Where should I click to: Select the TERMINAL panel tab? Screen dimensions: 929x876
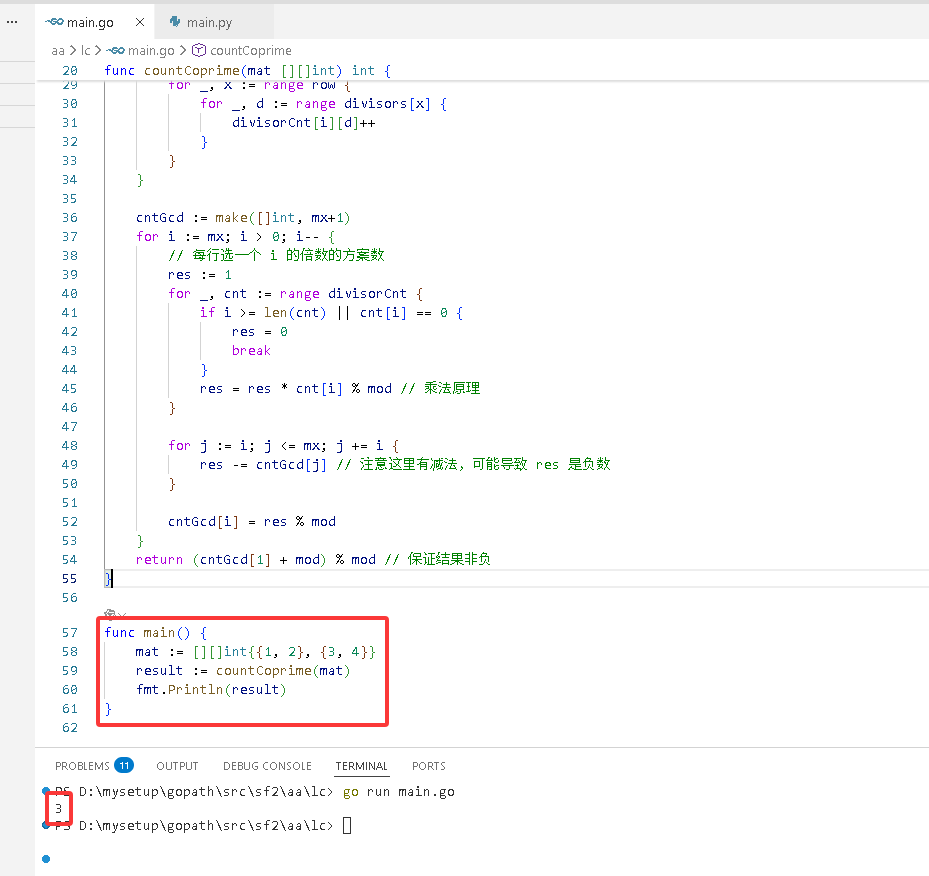[361, 766]
